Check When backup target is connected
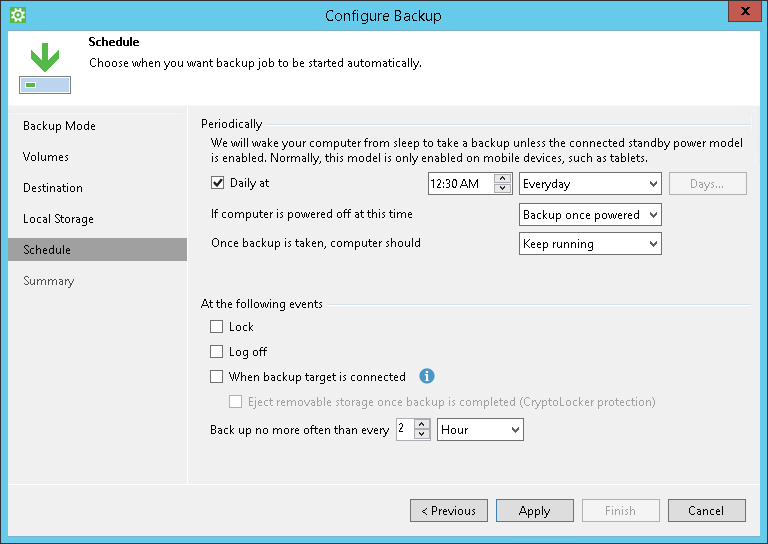768x544 pixels. pyautogui.click(x=217, y=377)
